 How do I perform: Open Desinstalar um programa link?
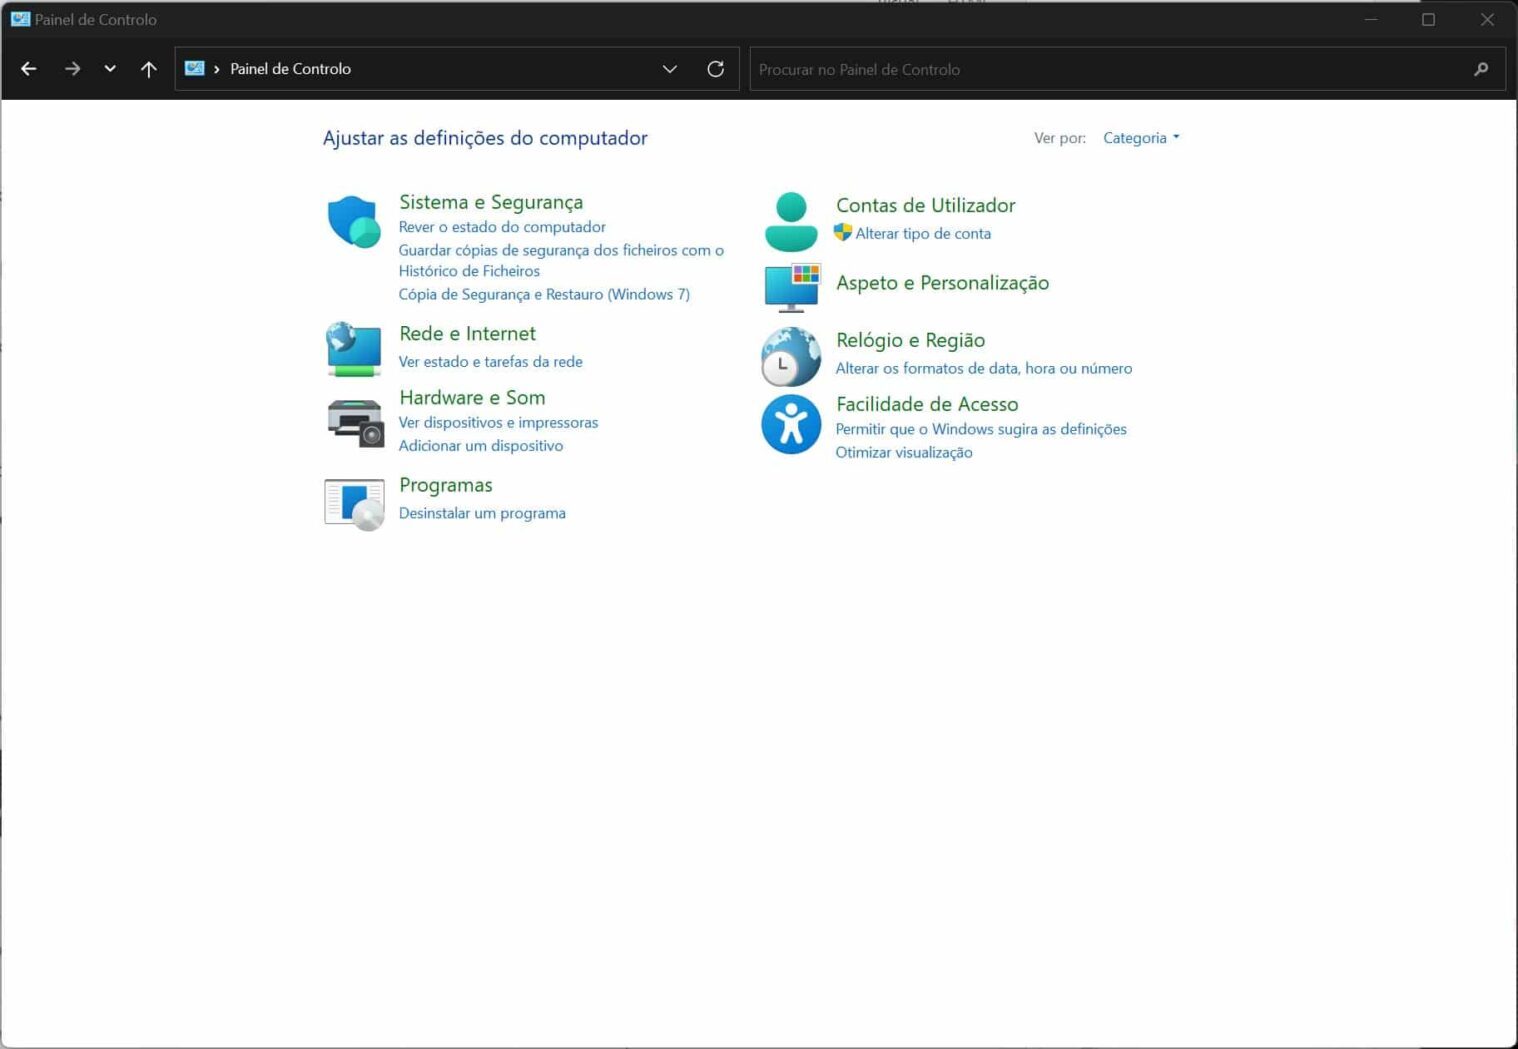(482, 513)
